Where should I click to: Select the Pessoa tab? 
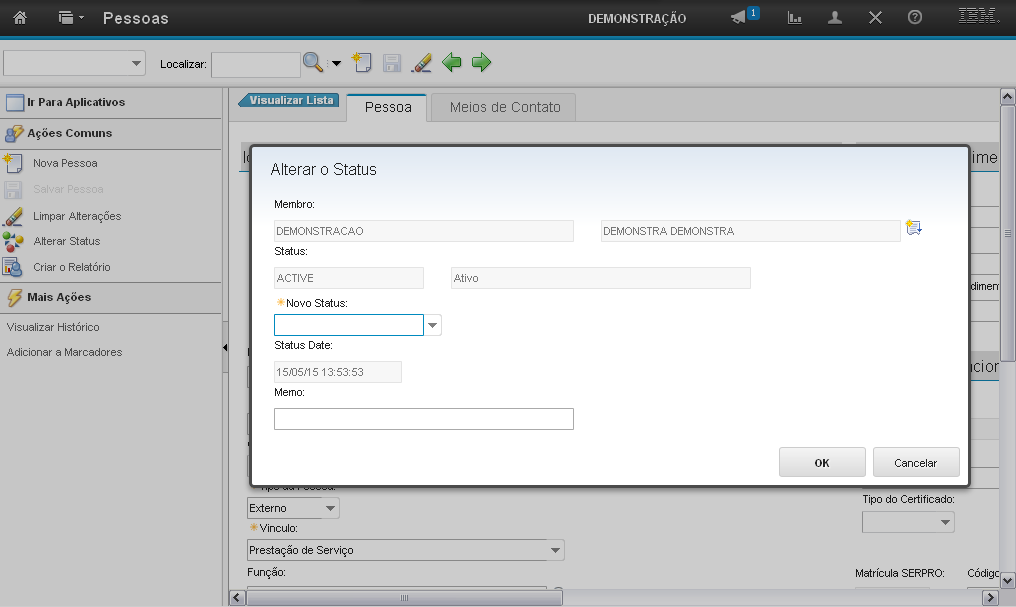click(x=388, y=107)
